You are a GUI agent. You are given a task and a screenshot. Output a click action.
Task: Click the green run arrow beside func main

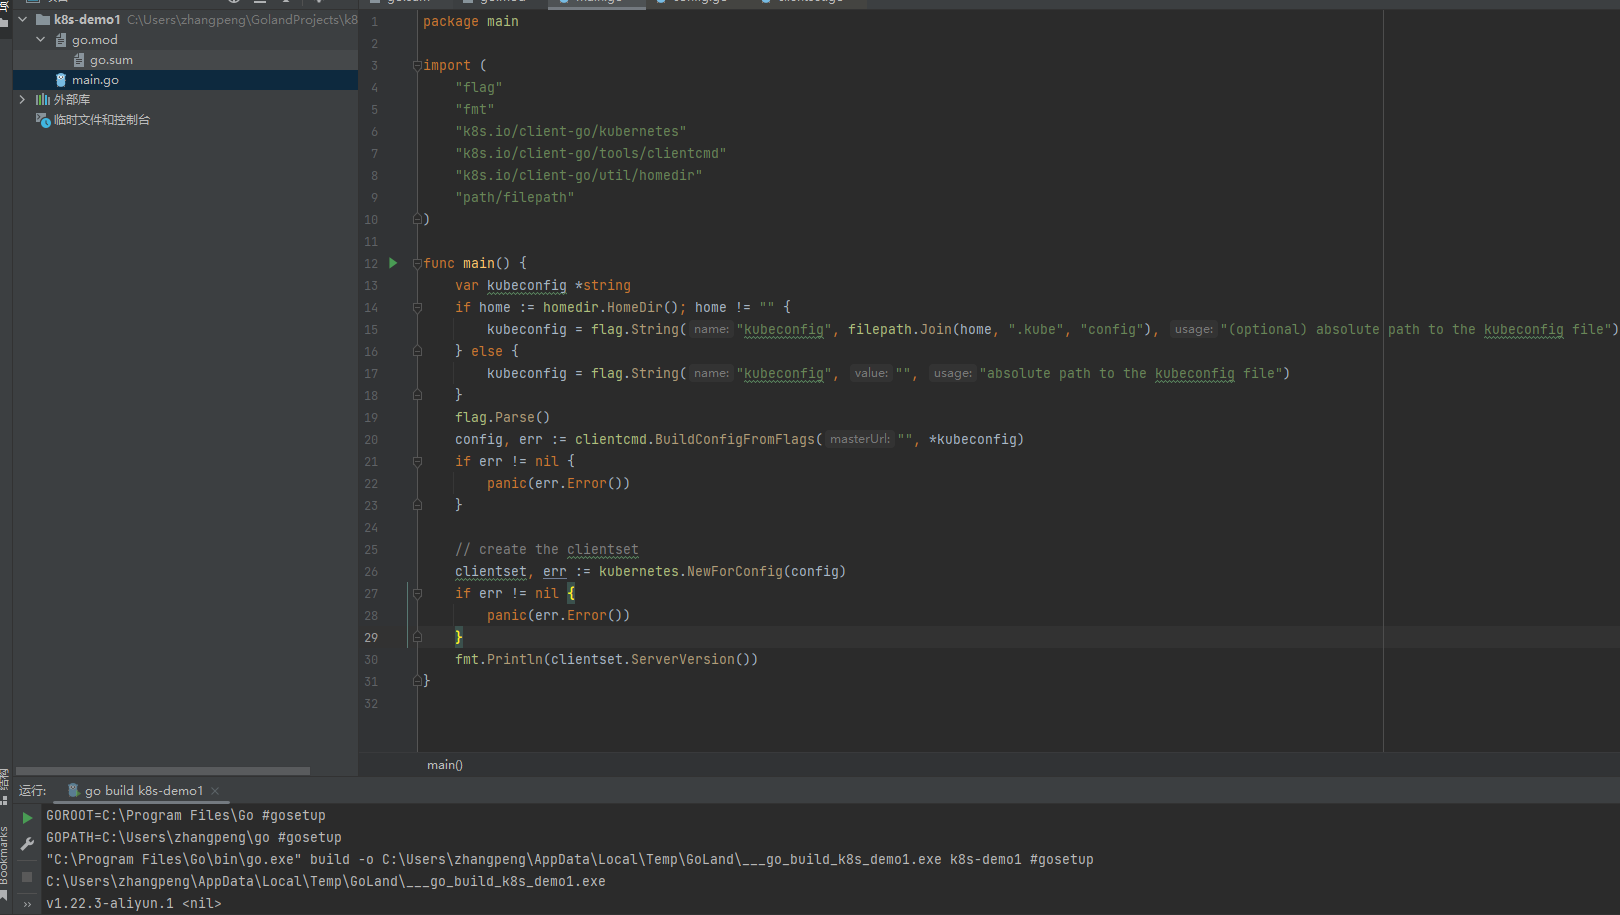click(x=393, y=263)
